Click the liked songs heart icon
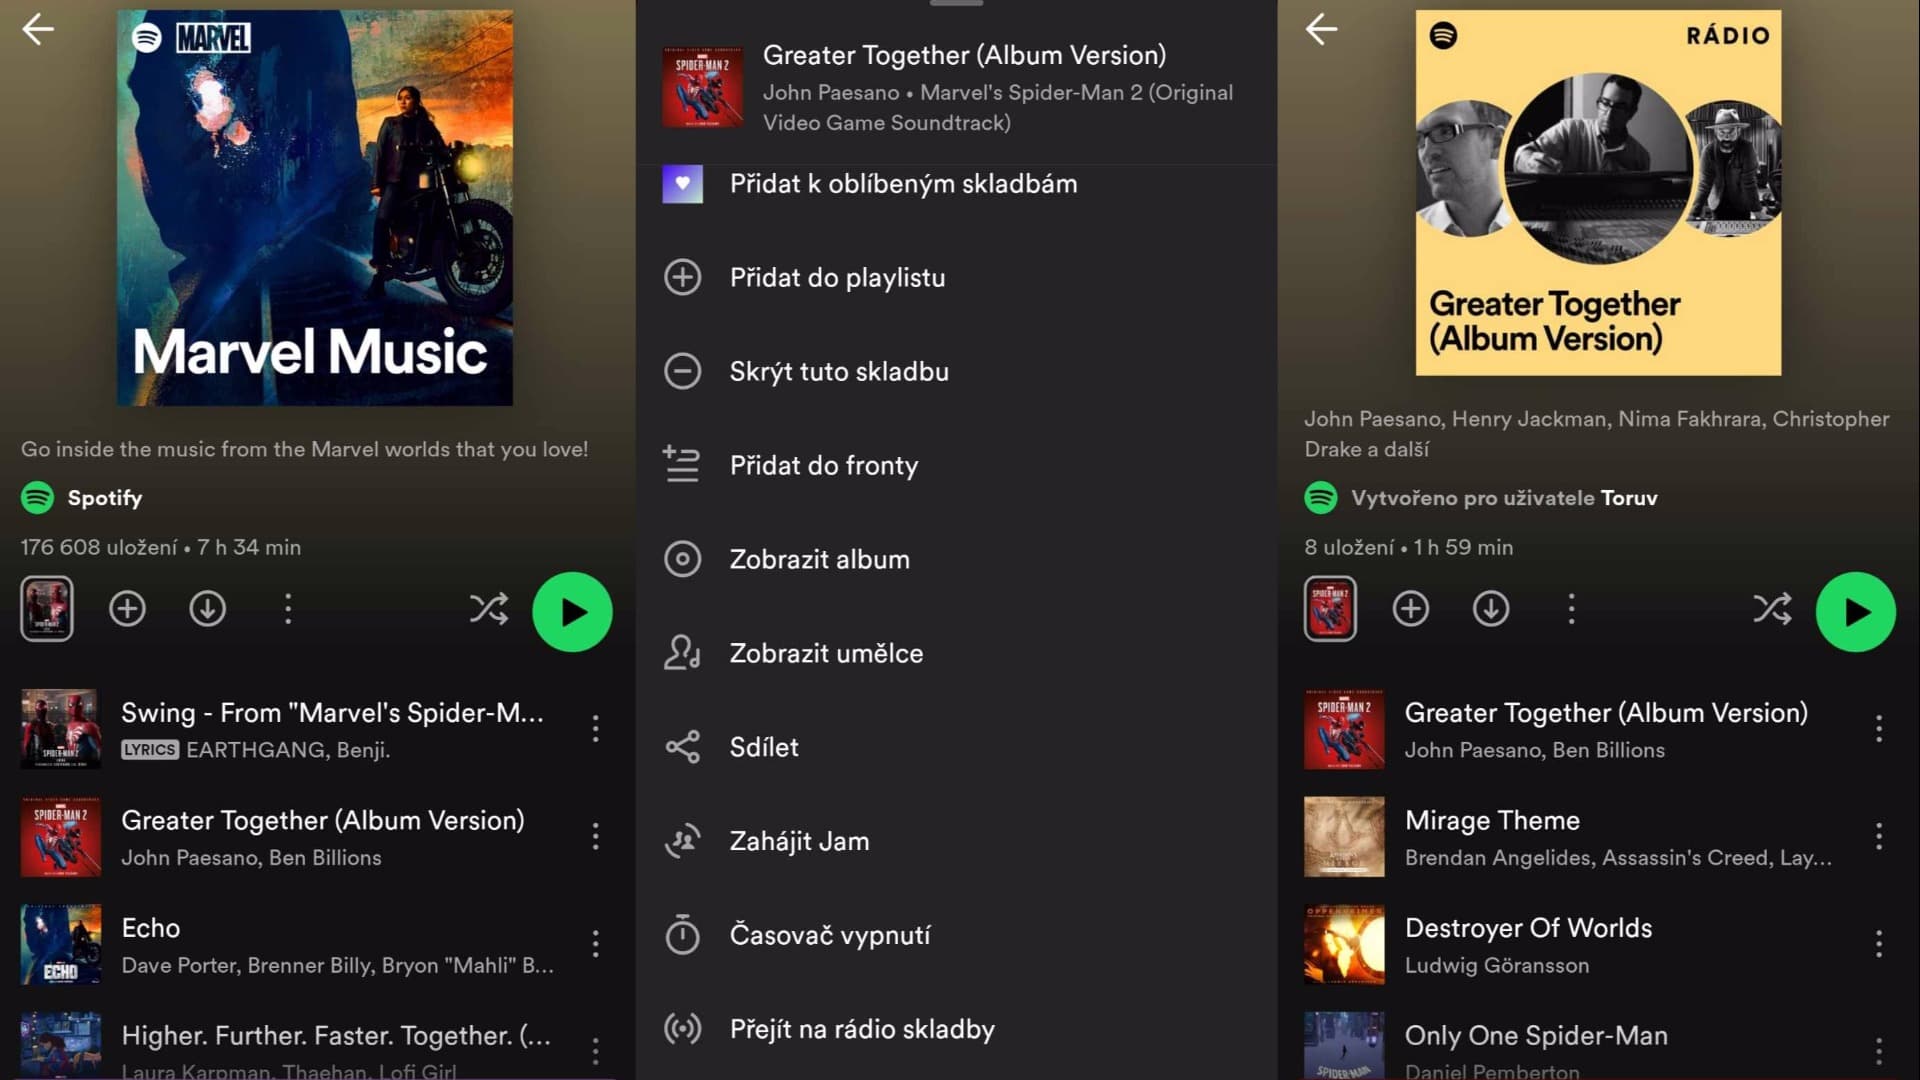1920x1080 pixels. 682,183
